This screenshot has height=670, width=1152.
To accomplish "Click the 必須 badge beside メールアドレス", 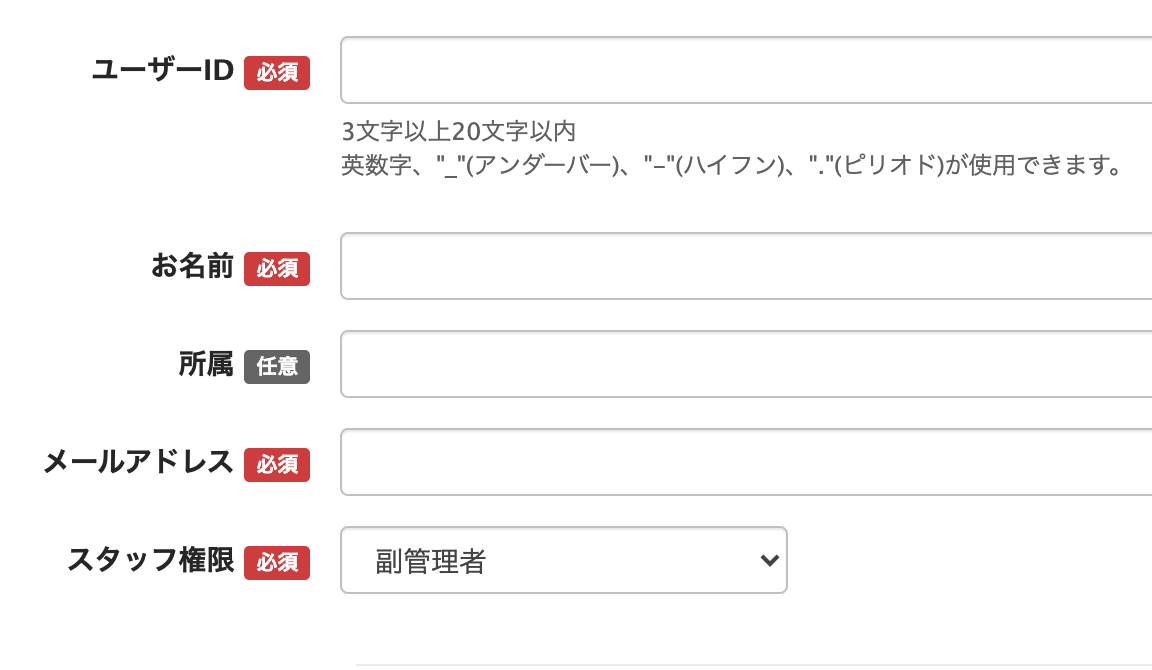I will 277,465.
